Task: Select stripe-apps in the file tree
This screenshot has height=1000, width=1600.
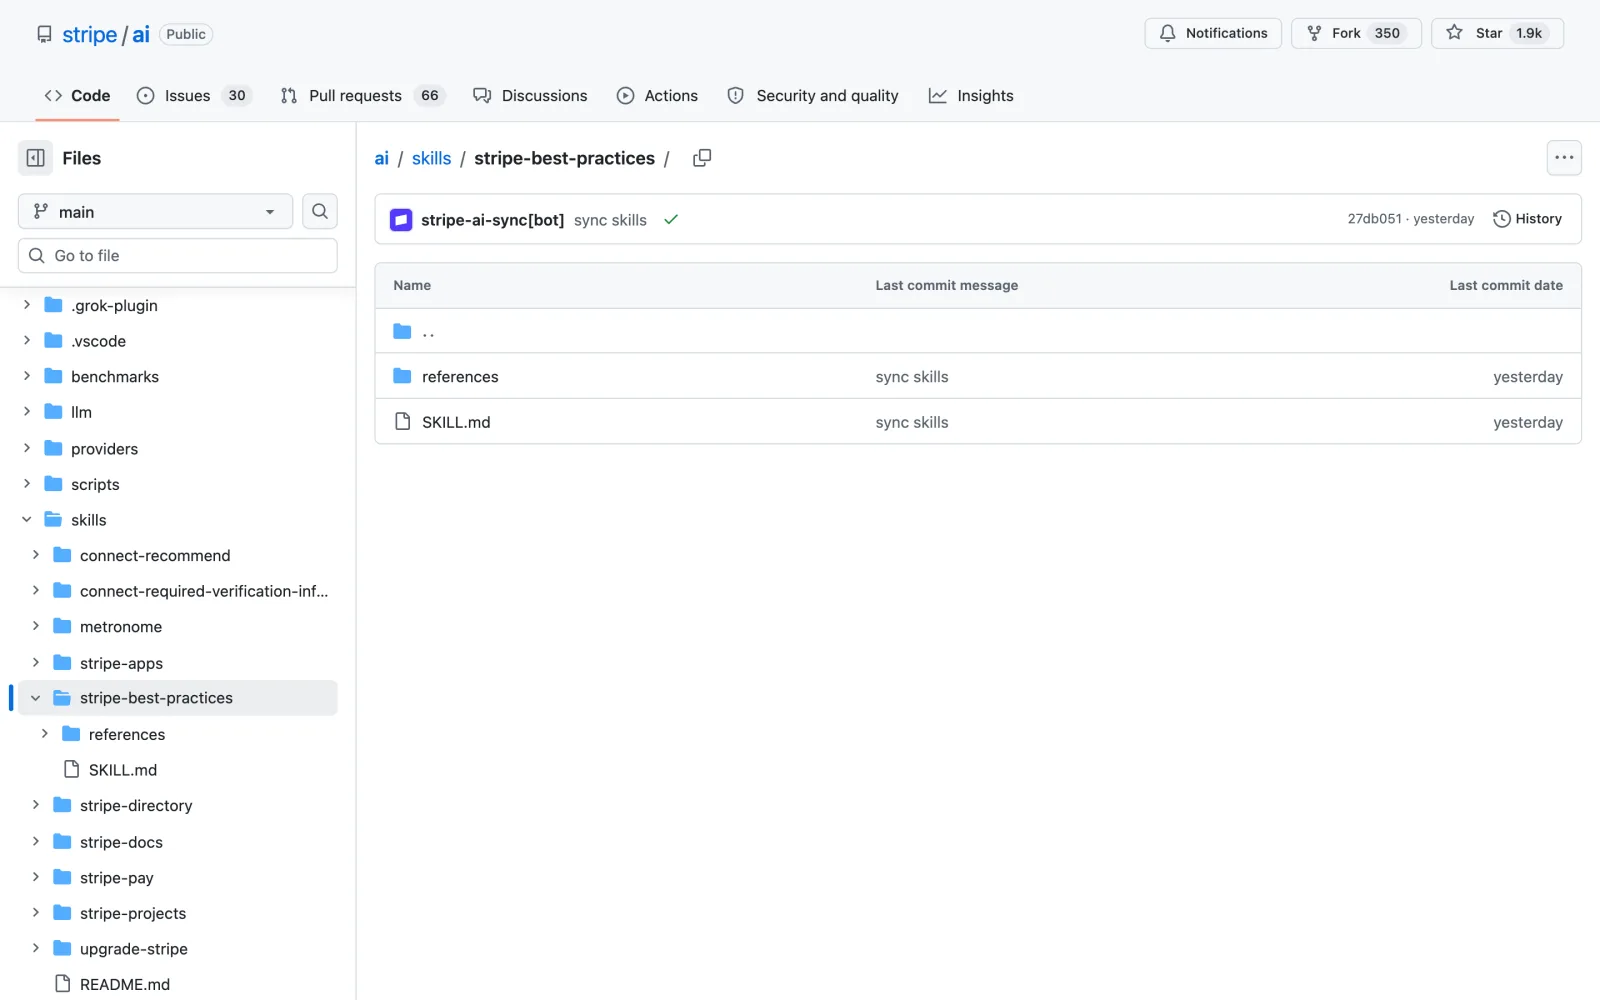Action: [121, 663]
